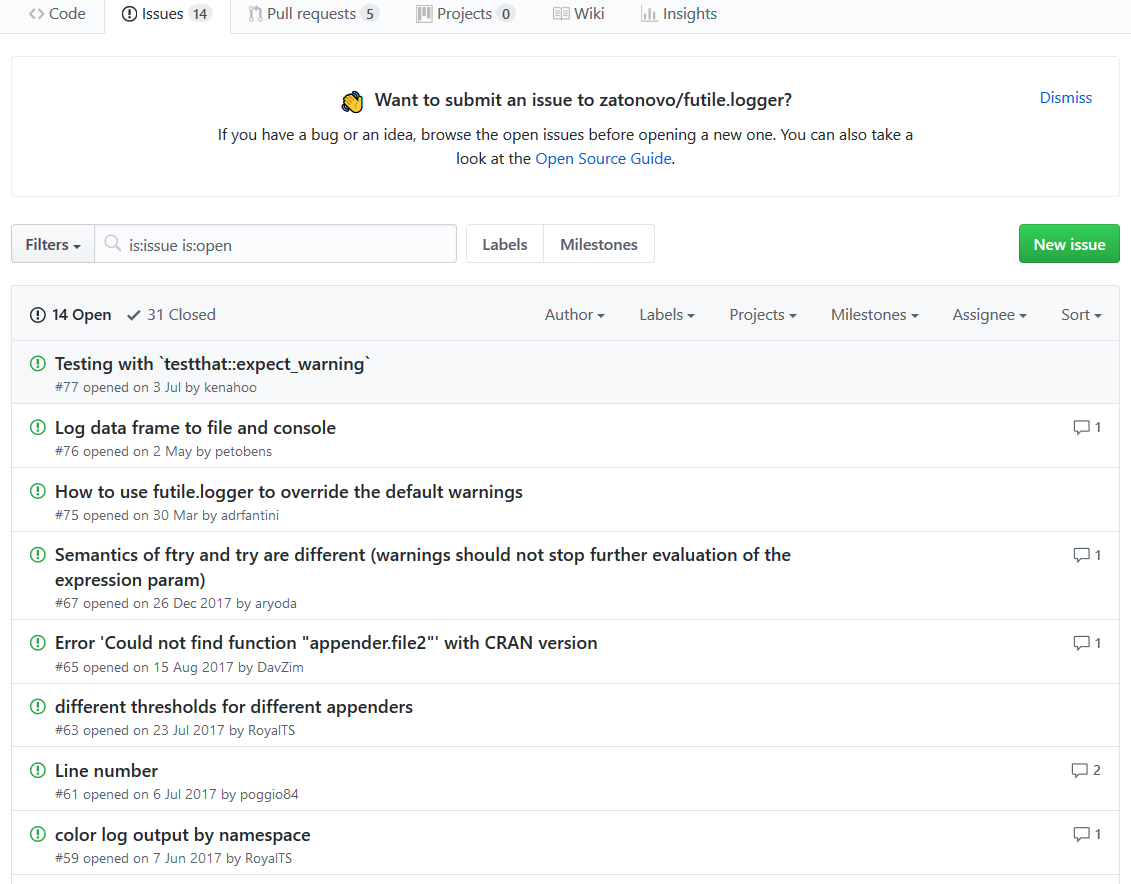
Task: Click comment icon on 'color log output' issue
Action: (1081, 834)
